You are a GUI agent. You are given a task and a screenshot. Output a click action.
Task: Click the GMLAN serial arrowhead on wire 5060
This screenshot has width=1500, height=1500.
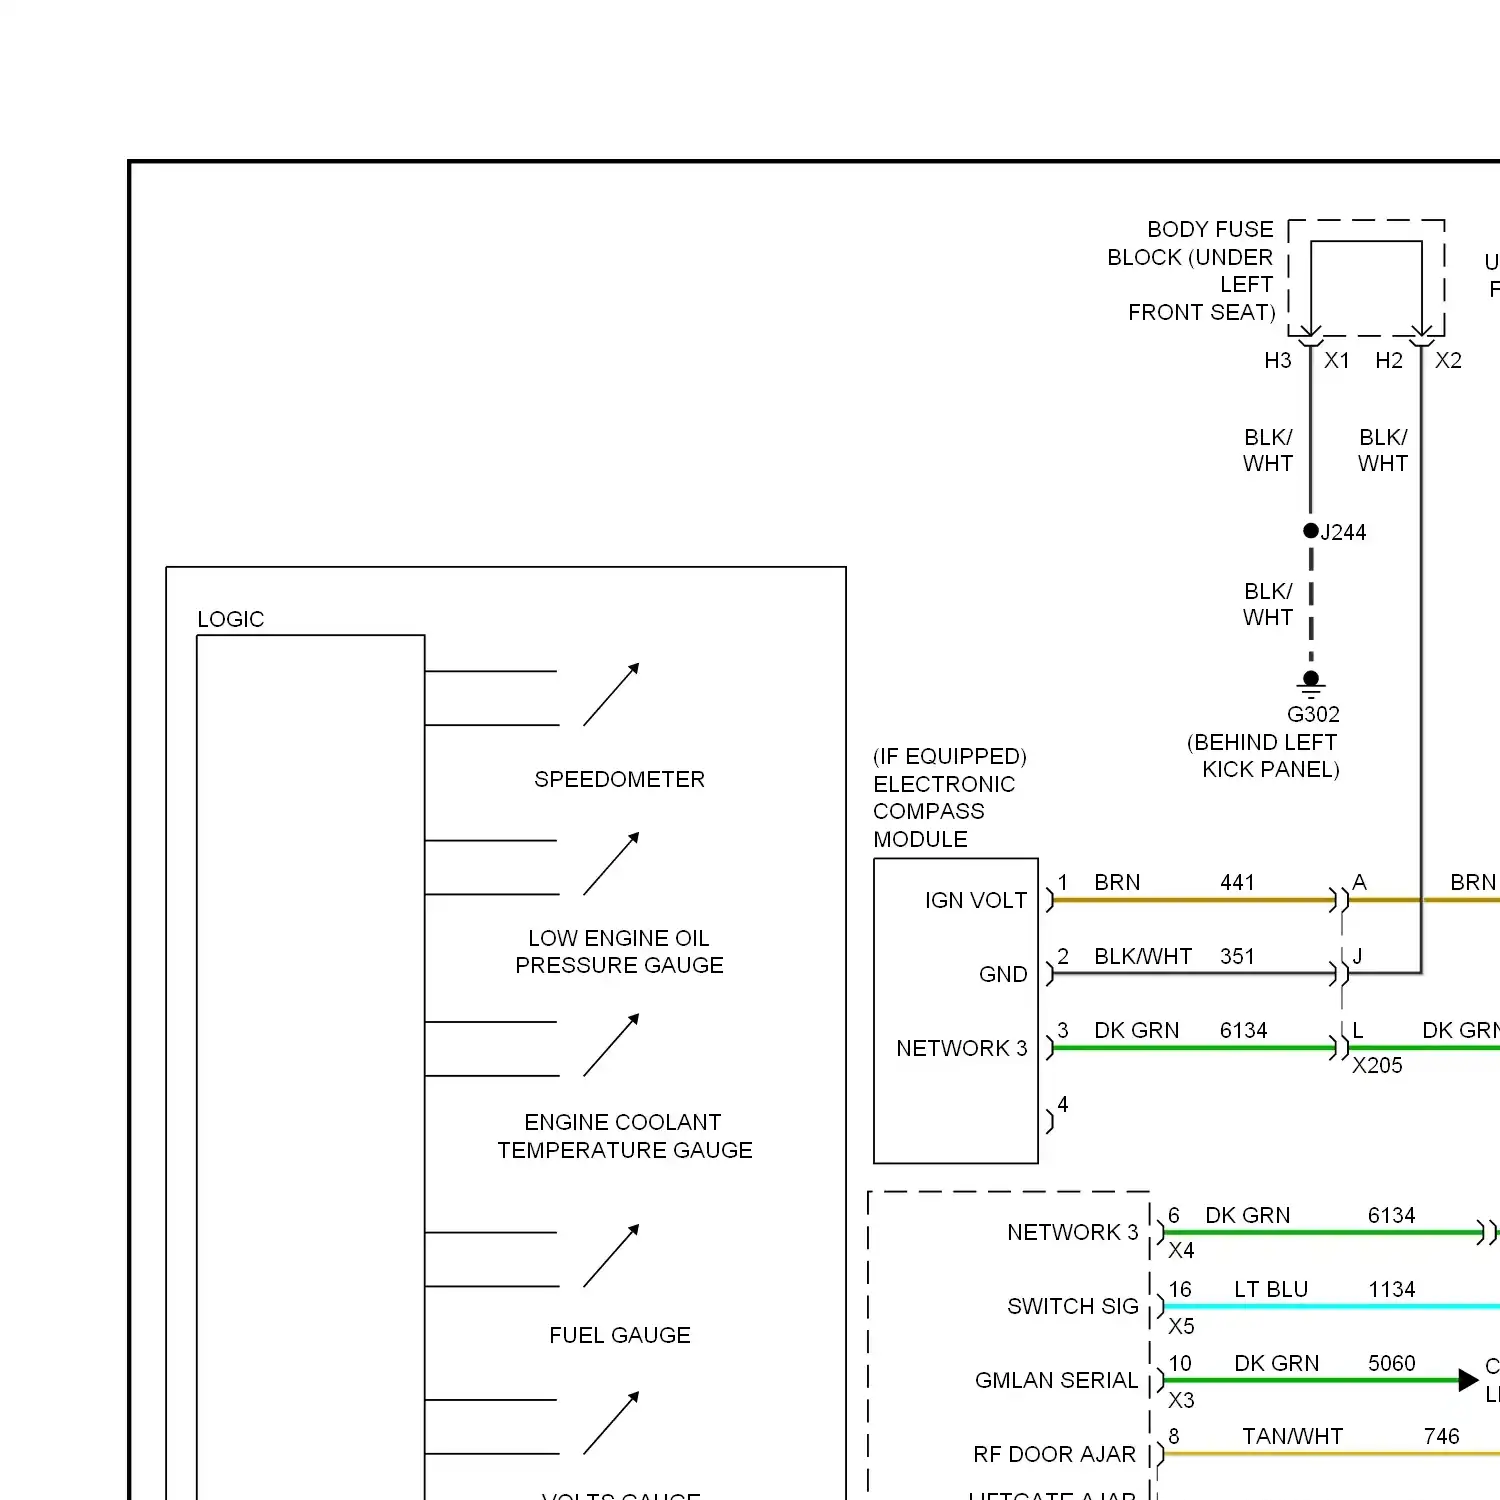tap(1468, 1380)
